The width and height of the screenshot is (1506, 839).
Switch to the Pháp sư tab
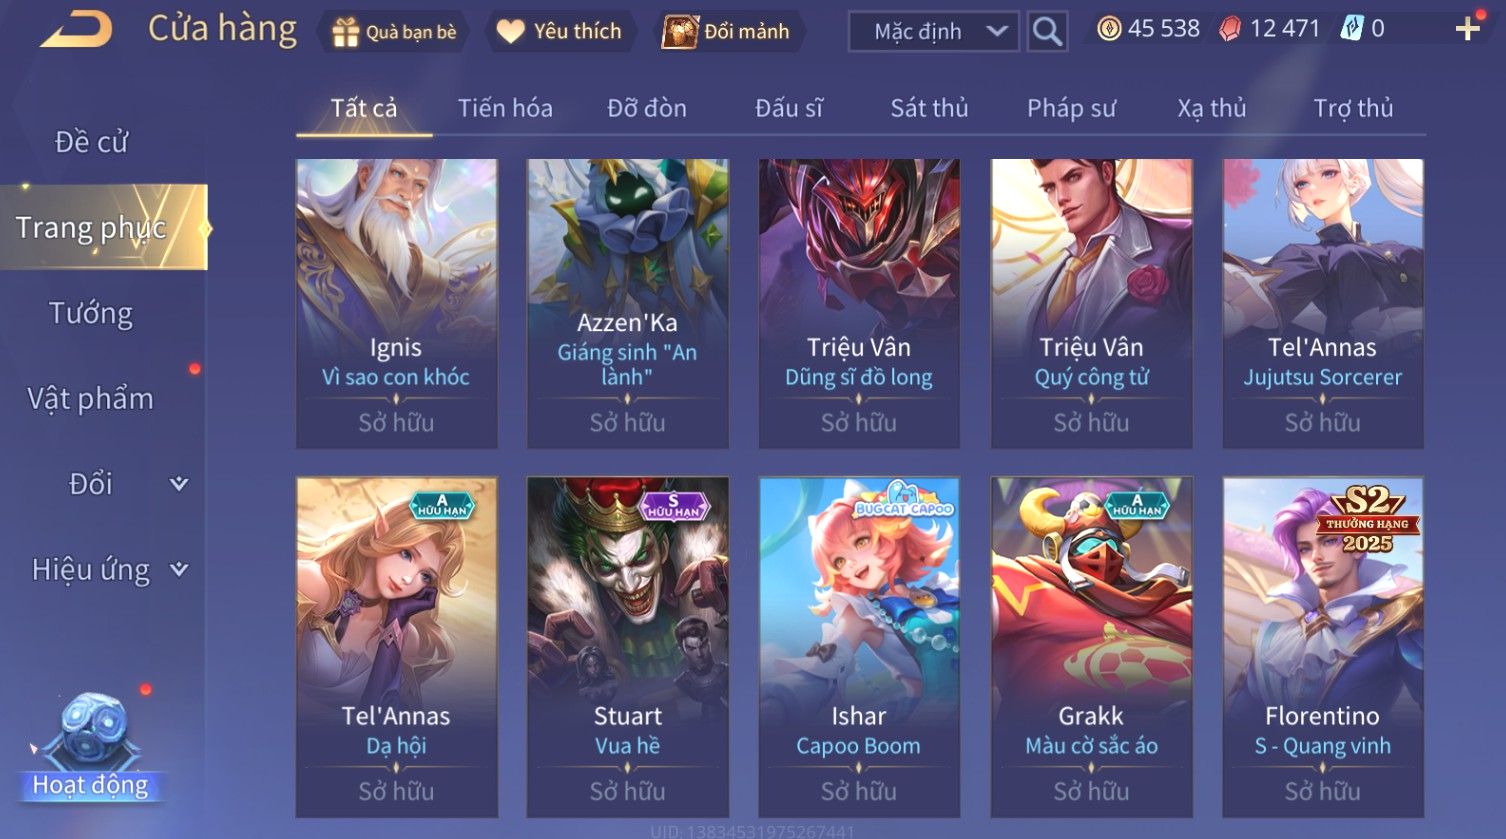[1071, 108]
